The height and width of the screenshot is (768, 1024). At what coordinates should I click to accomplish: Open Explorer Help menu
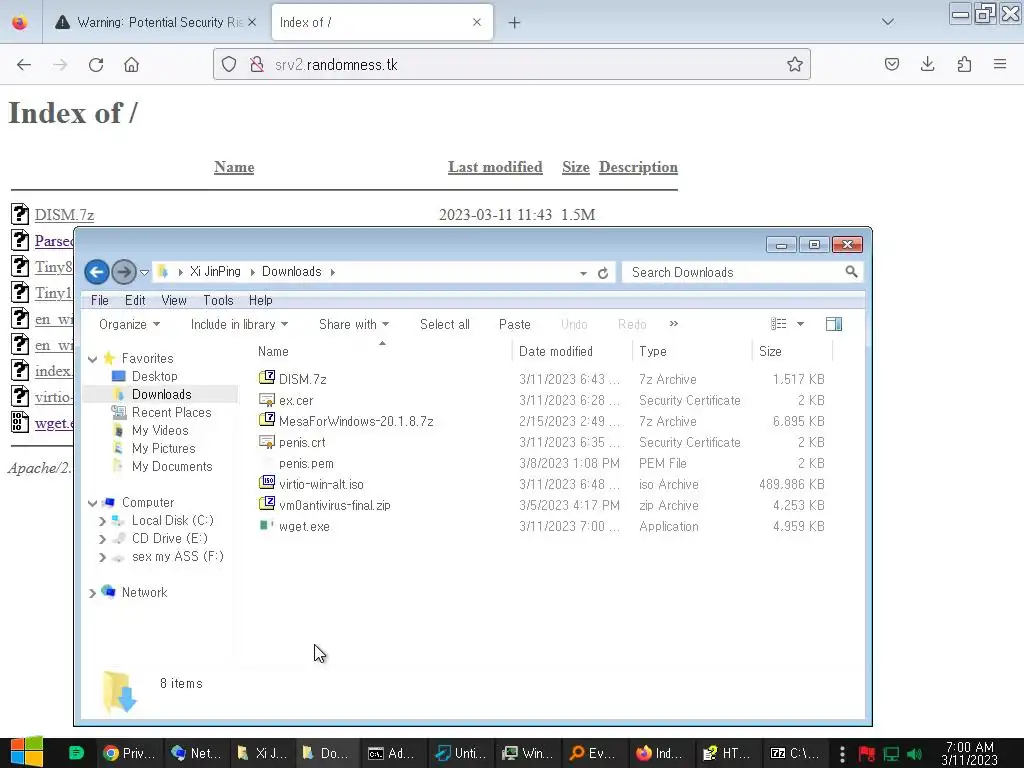click(261, 300)
